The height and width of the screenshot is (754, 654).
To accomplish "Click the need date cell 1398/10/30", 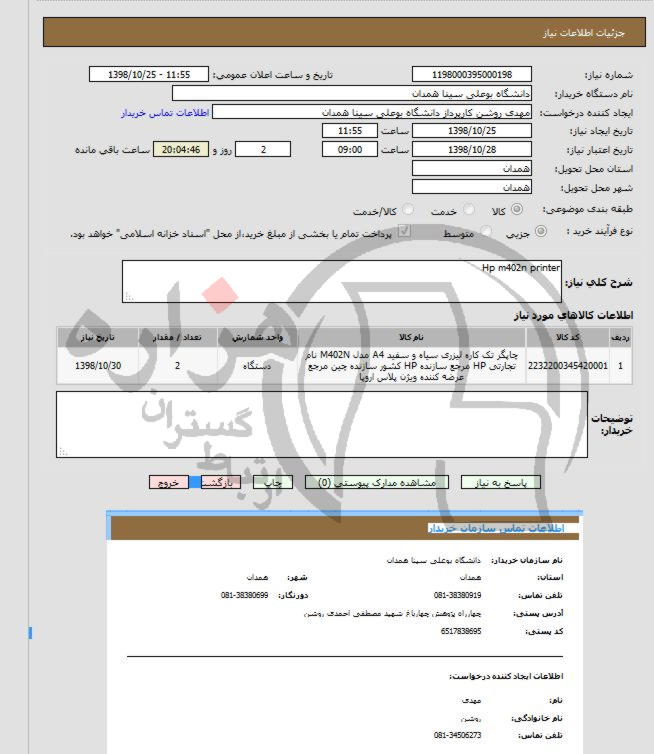I will click(x=98, y=366).
